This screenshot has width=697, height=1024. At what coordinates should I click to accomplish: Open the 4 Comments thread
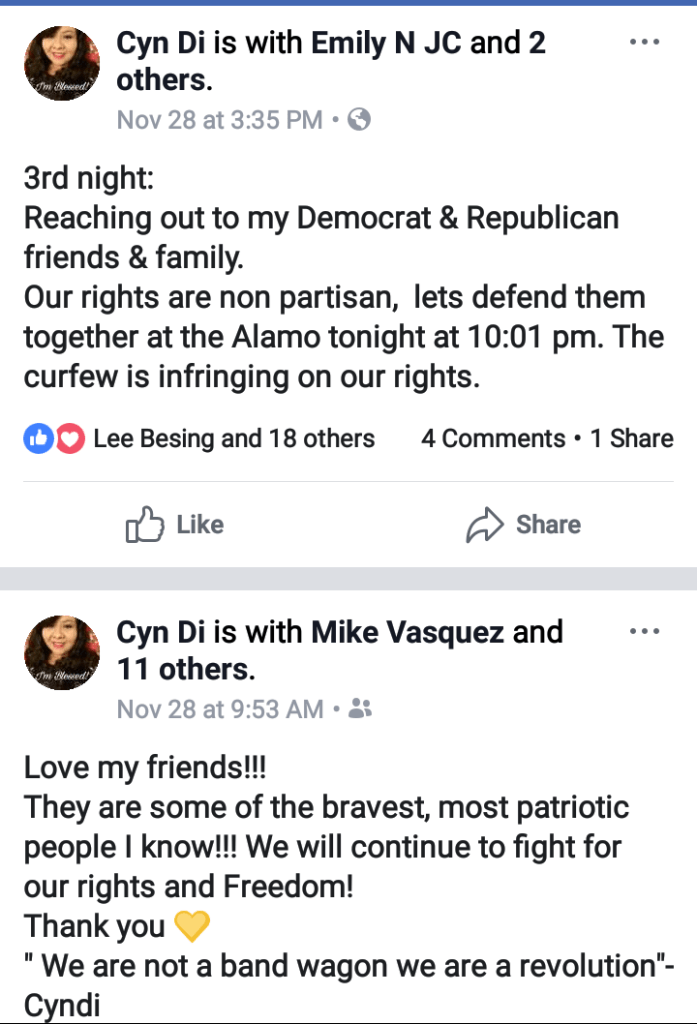click(x=493, y=438)
